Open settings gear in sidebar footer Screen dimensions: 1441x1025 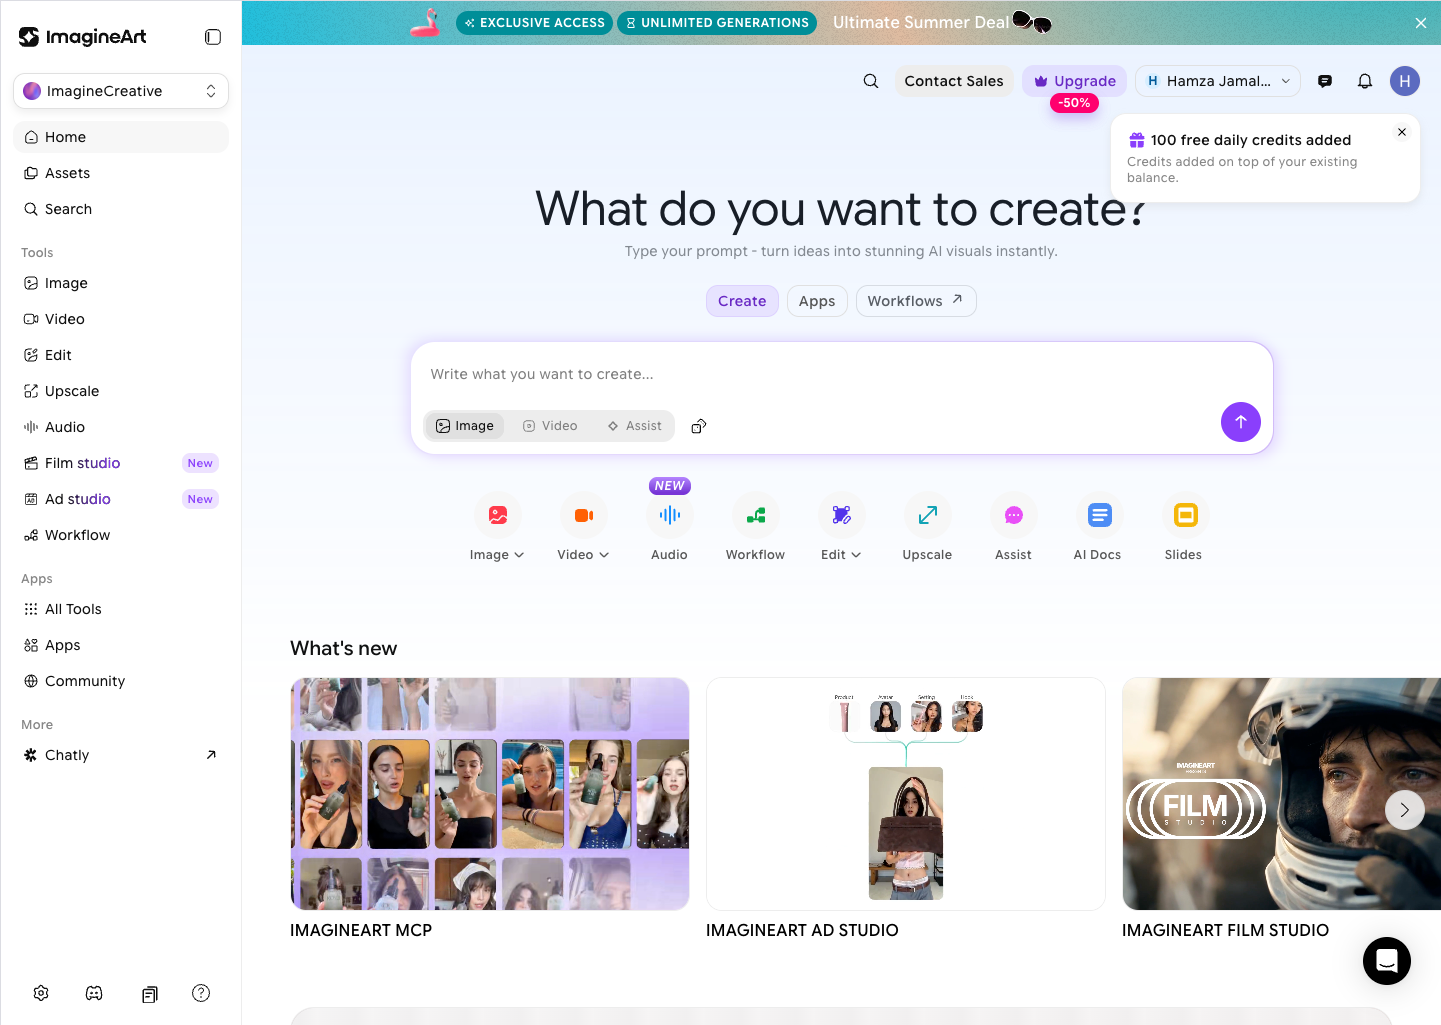pos(41,993)
